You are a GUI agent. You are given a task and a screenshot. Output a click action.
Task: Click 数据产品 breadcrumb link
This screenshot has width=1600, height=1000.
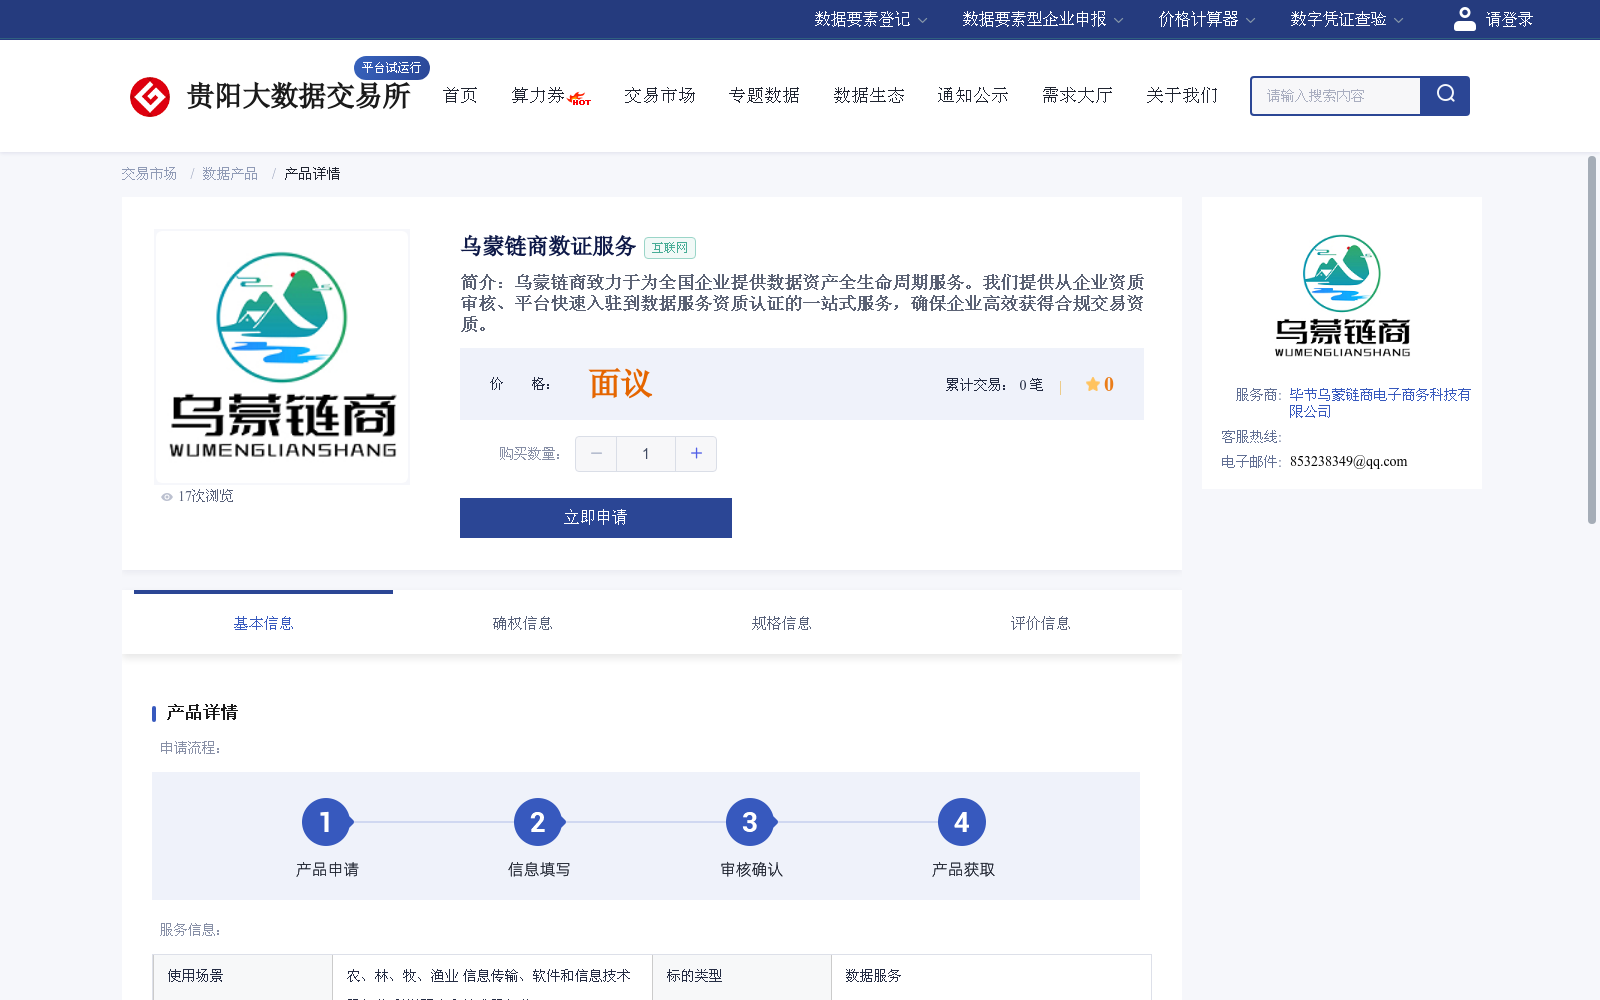(x=230, y=174)
